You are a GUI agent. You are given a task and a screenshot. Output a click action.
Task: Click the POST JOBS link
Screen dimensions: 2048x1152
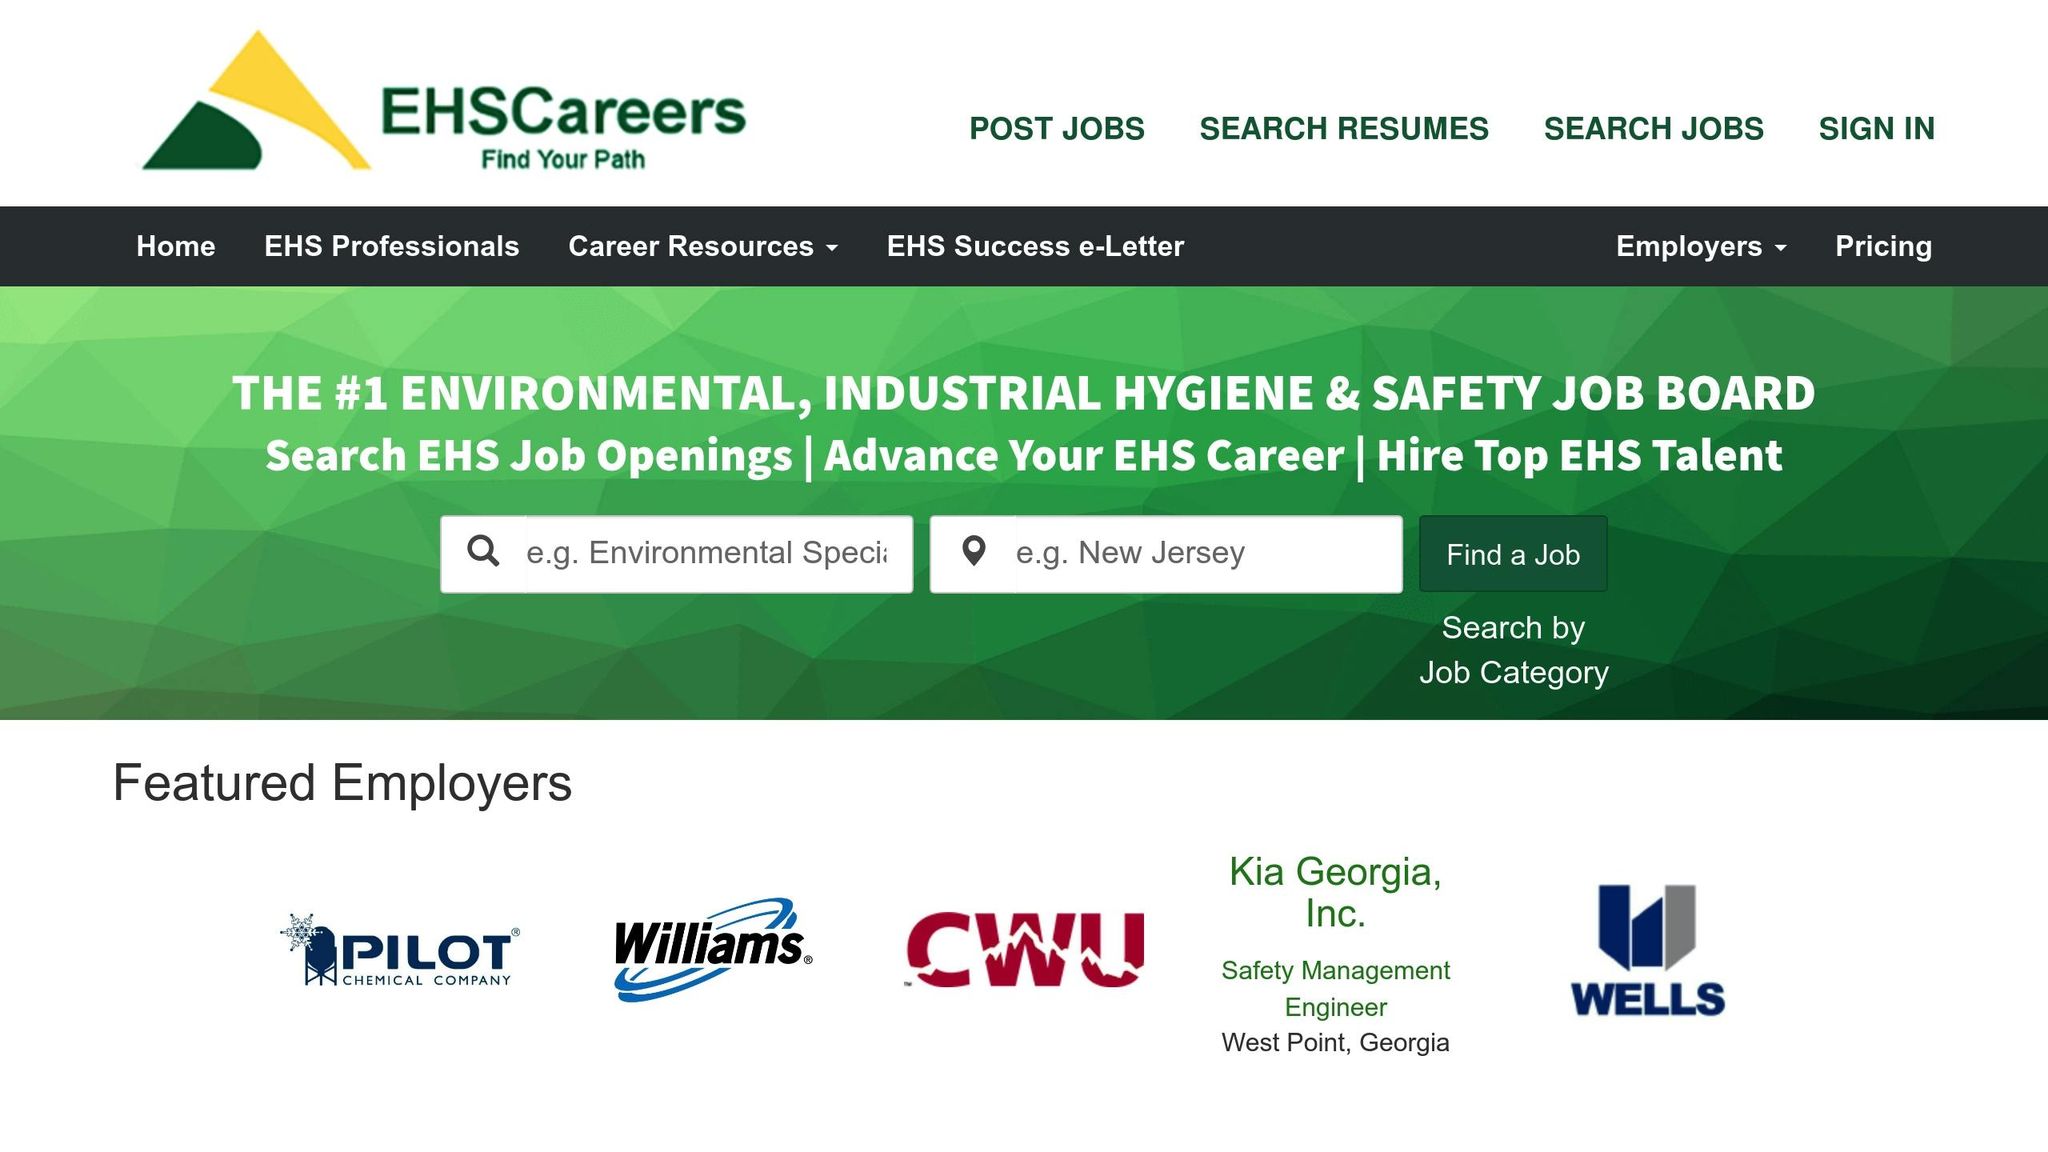[1056, 129]
